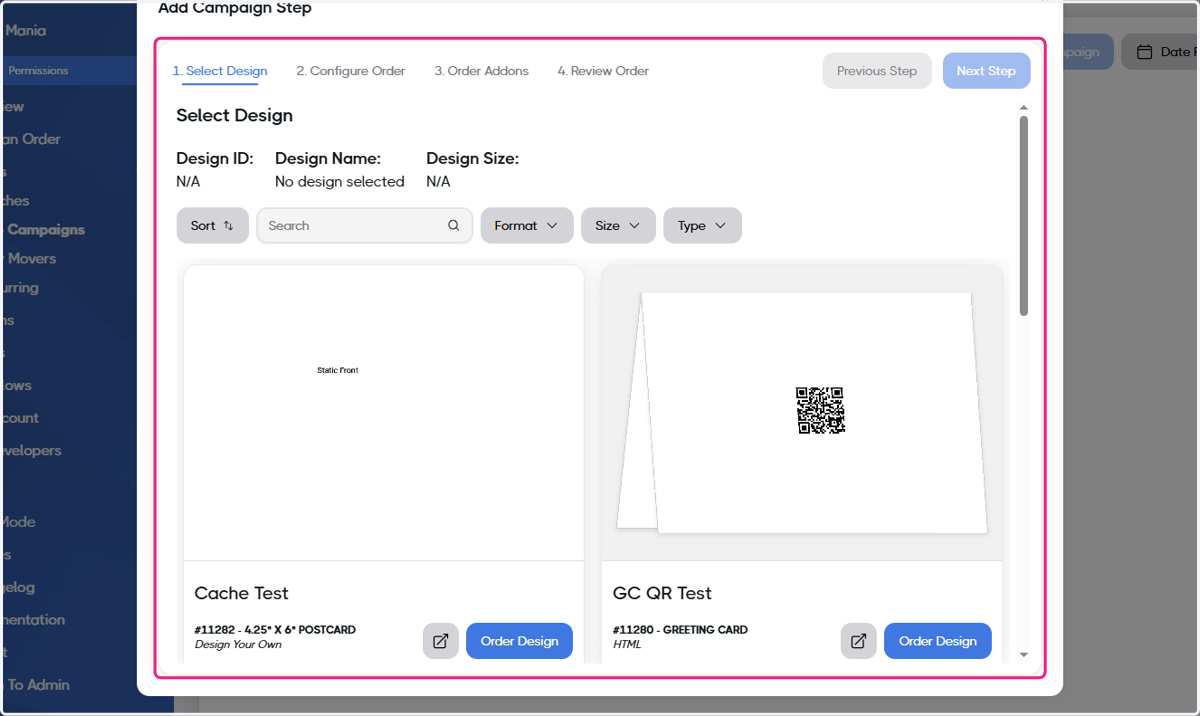Click the scroll up arrow of design list

pos(1024,107)
